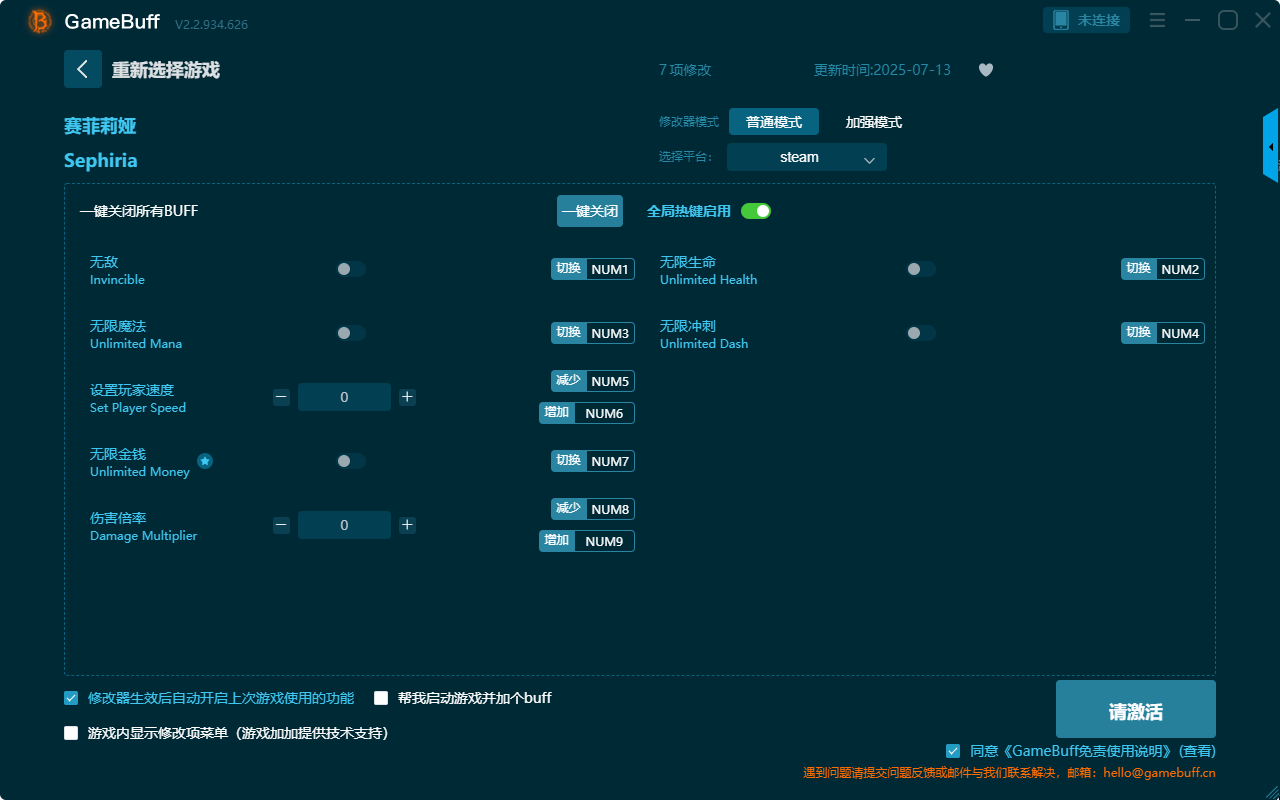1280x800 pixels.
Task: Click the 赛菲莉娅 Chinese game title
Action: coord(100,126)
